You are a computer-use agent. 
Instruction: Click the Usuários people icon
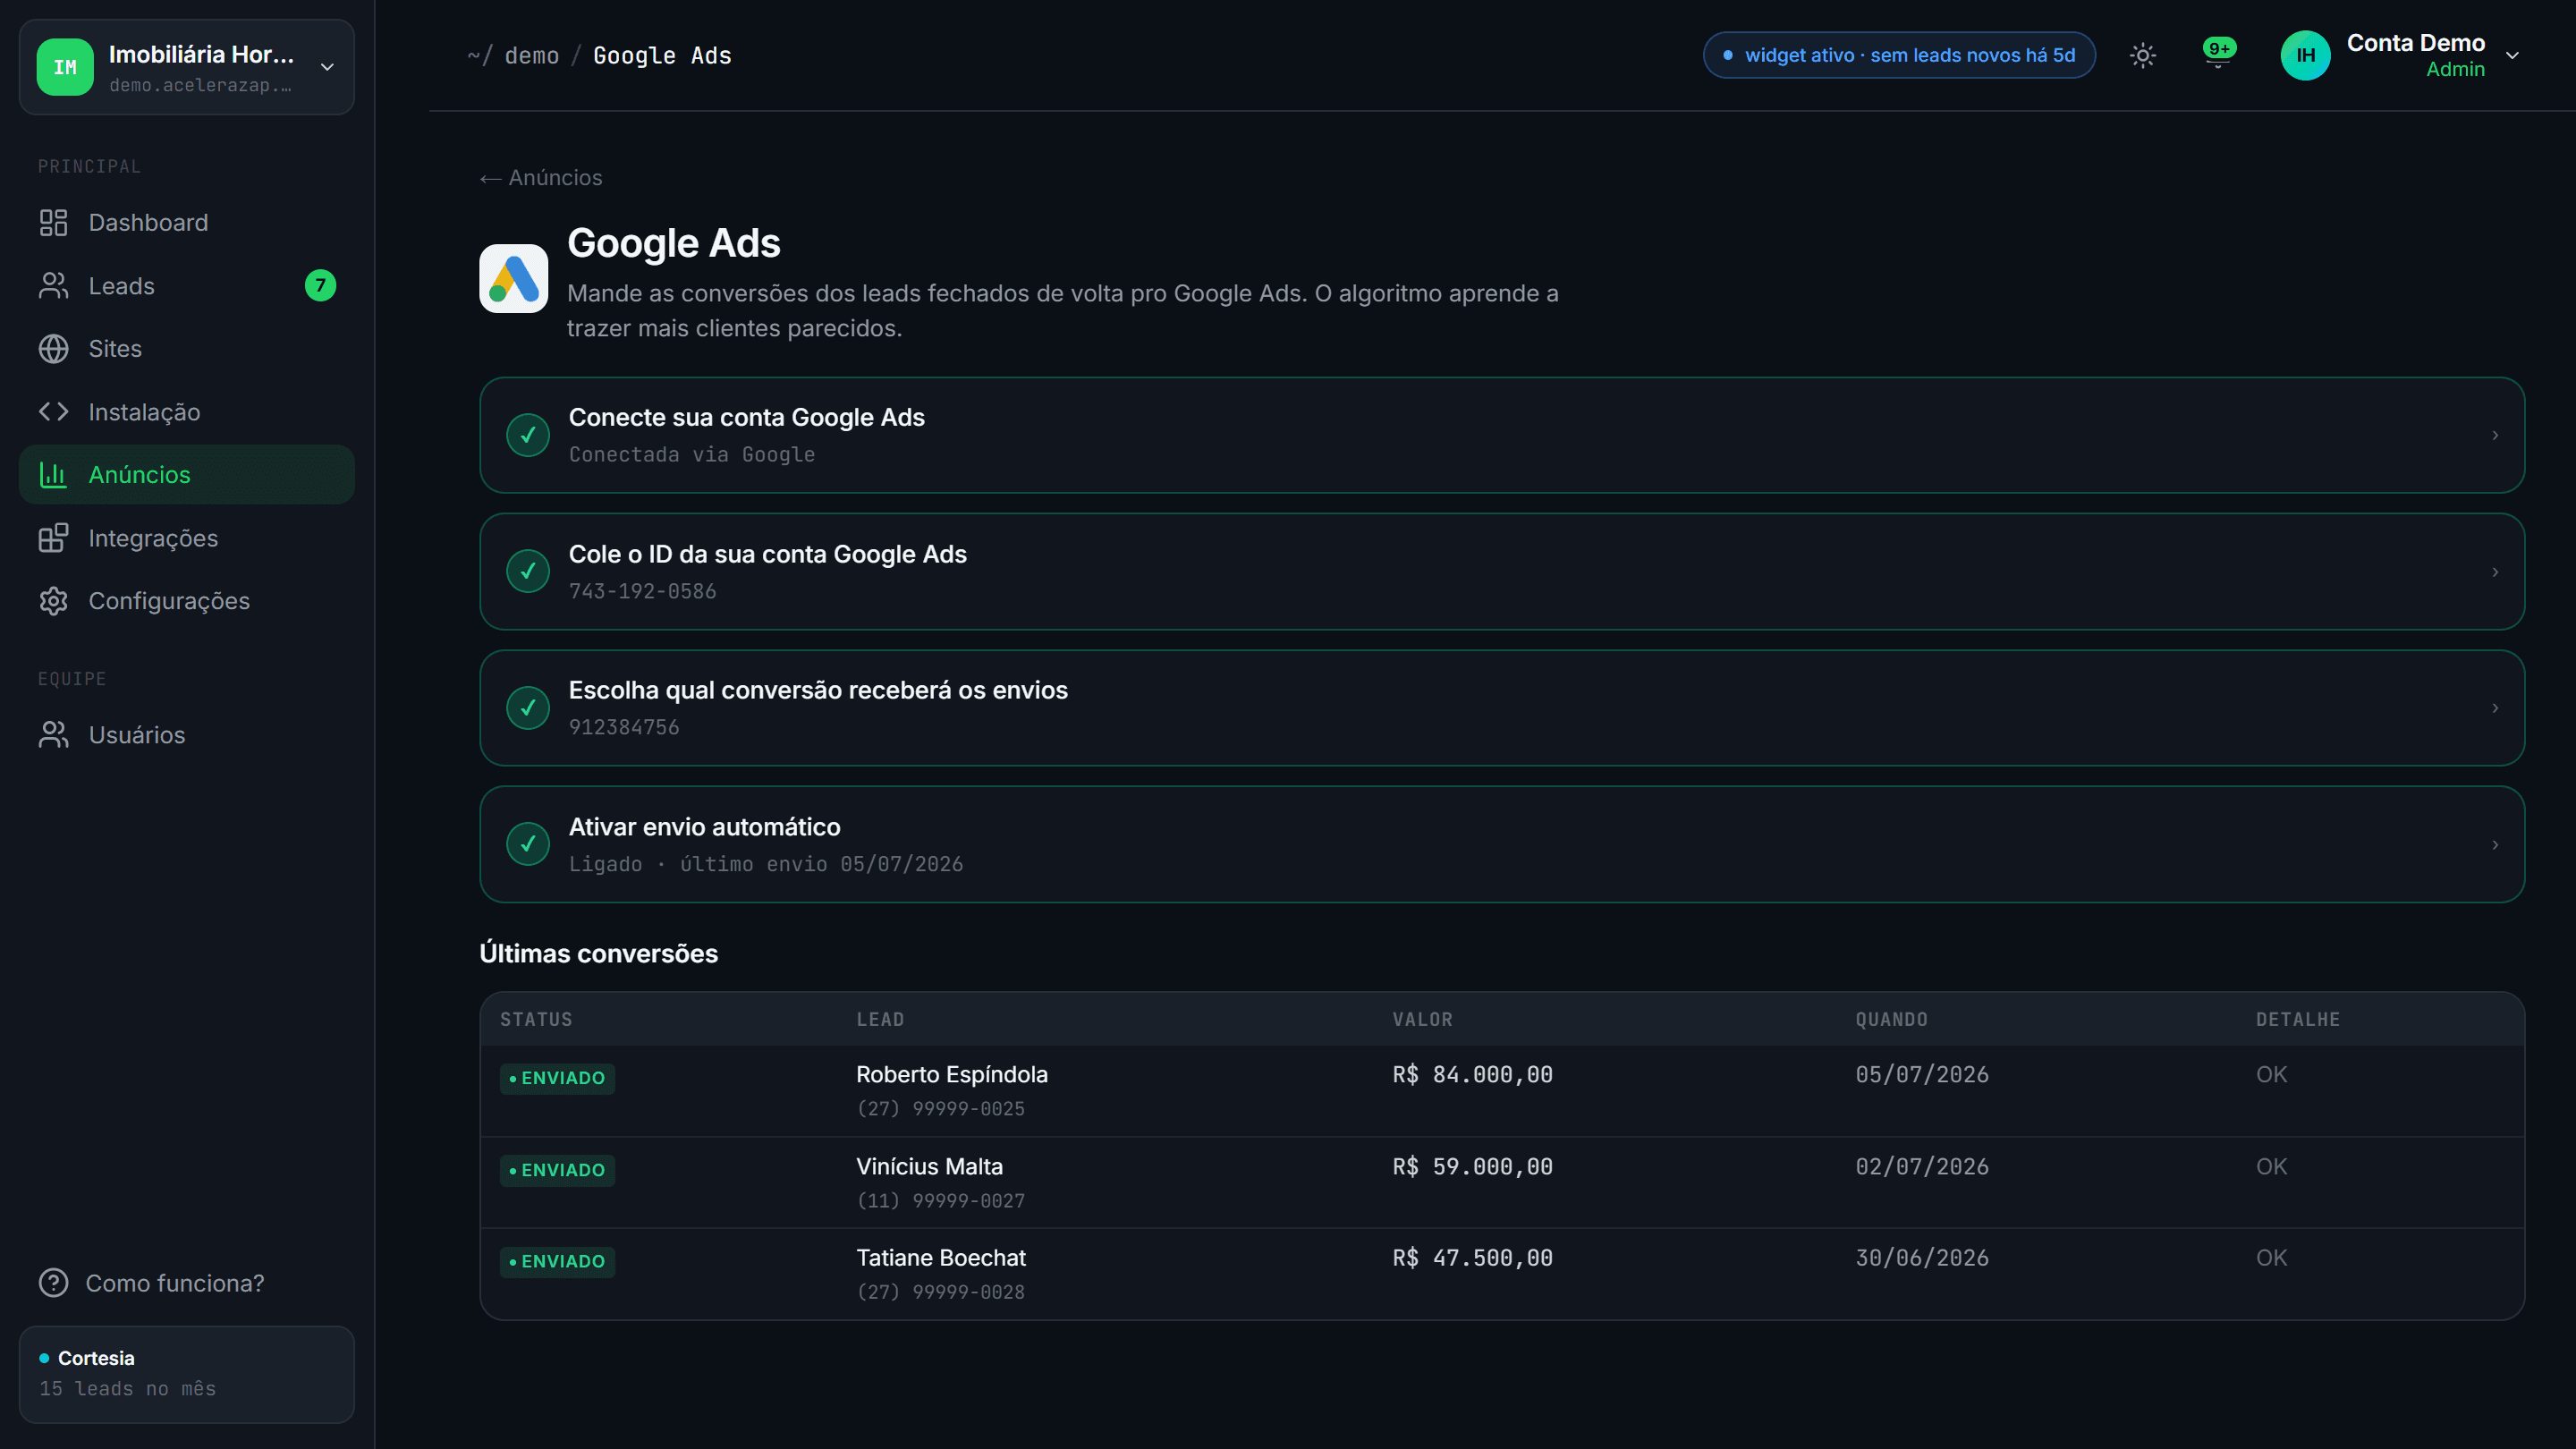tap(53, 735)
